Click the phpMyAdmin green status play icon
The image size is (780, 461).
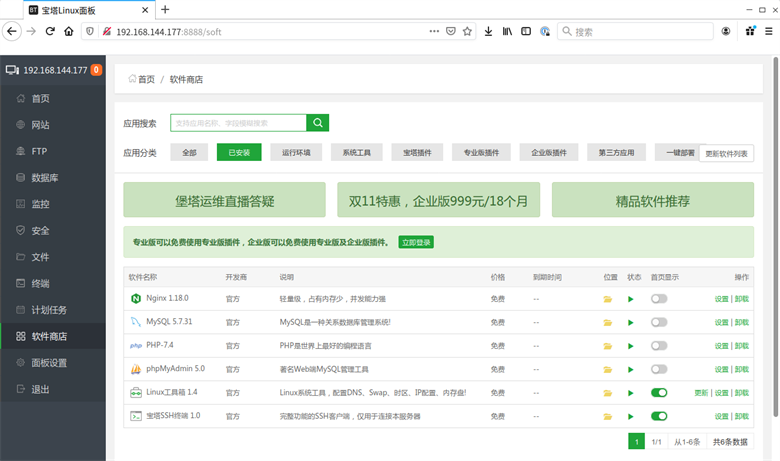point(631,369)
